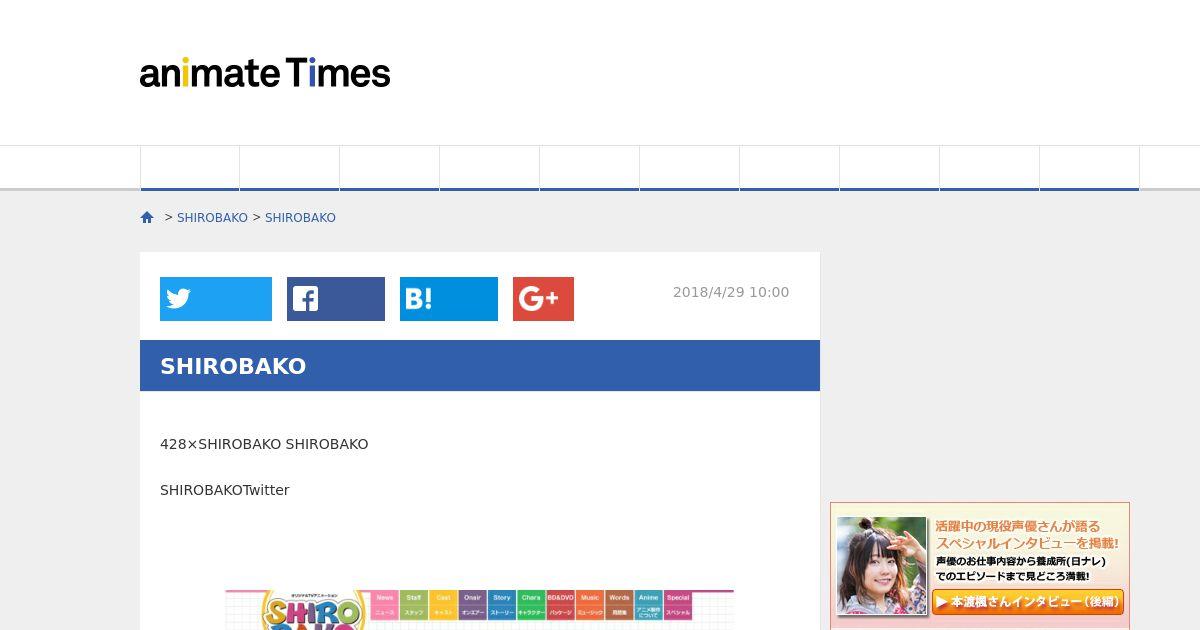The height and width of the screenshot is (630, 1200).
Task: View the voice actress photo in the ad
Action: click(882, 566)
